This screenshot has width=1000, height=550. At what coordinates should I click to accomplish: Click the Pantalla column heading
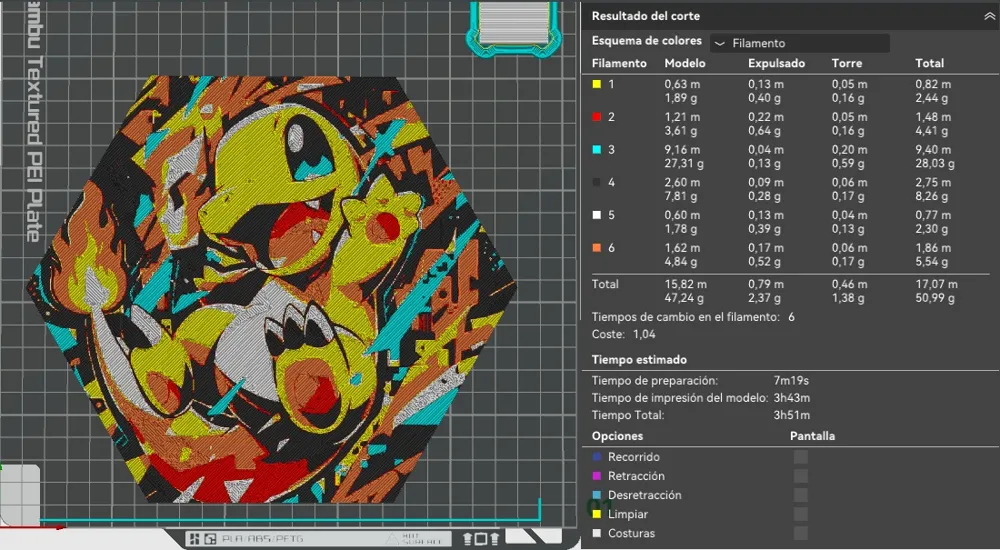point(812,436)
